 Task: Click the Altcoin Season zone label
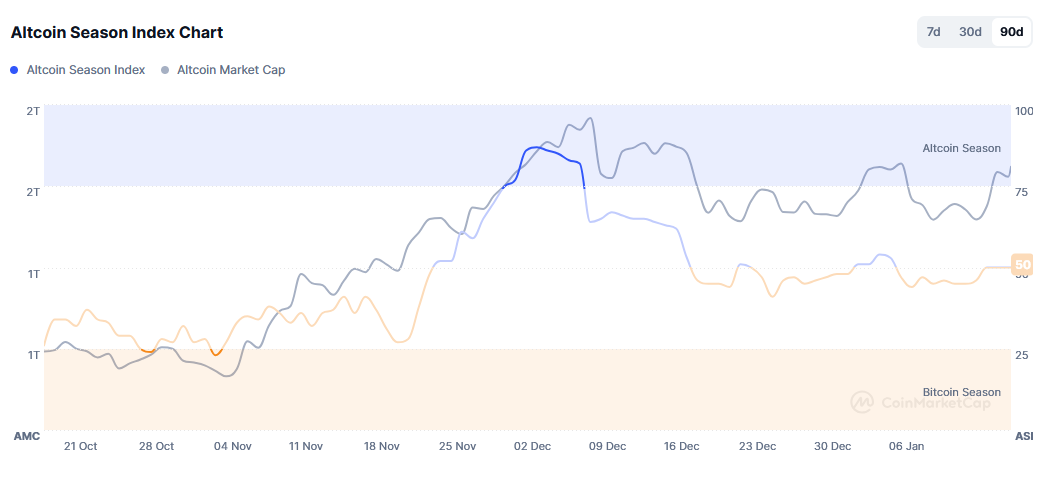coord(961,148)
